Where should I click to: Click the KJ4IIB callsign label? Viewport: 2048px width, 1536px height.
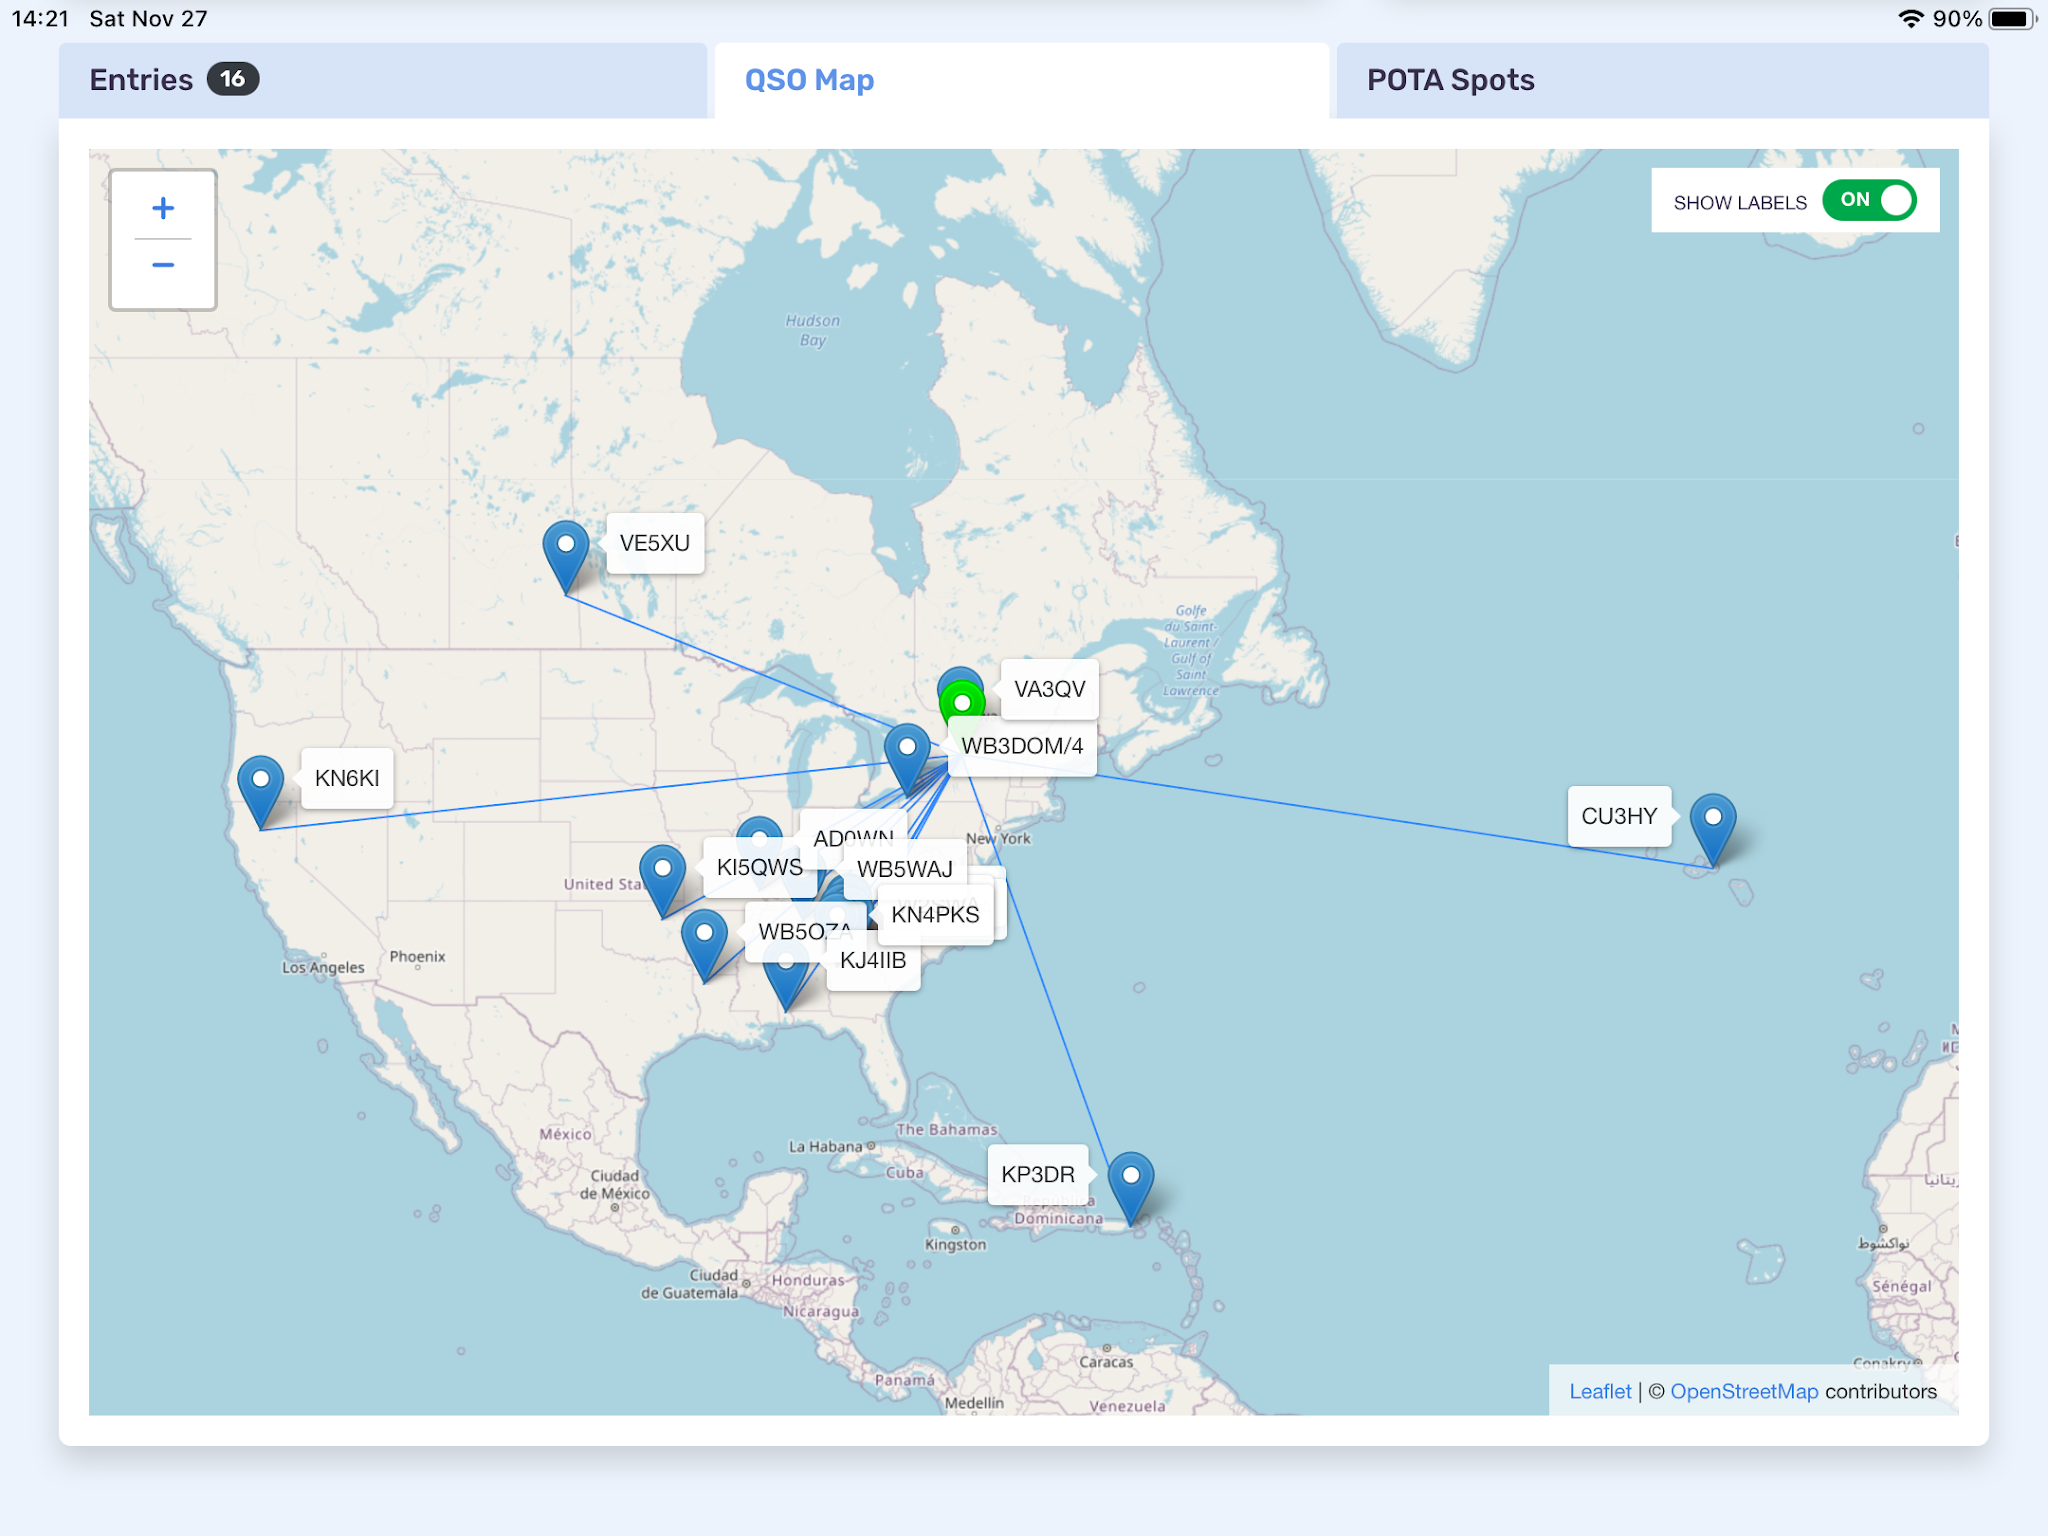(873, 962)
